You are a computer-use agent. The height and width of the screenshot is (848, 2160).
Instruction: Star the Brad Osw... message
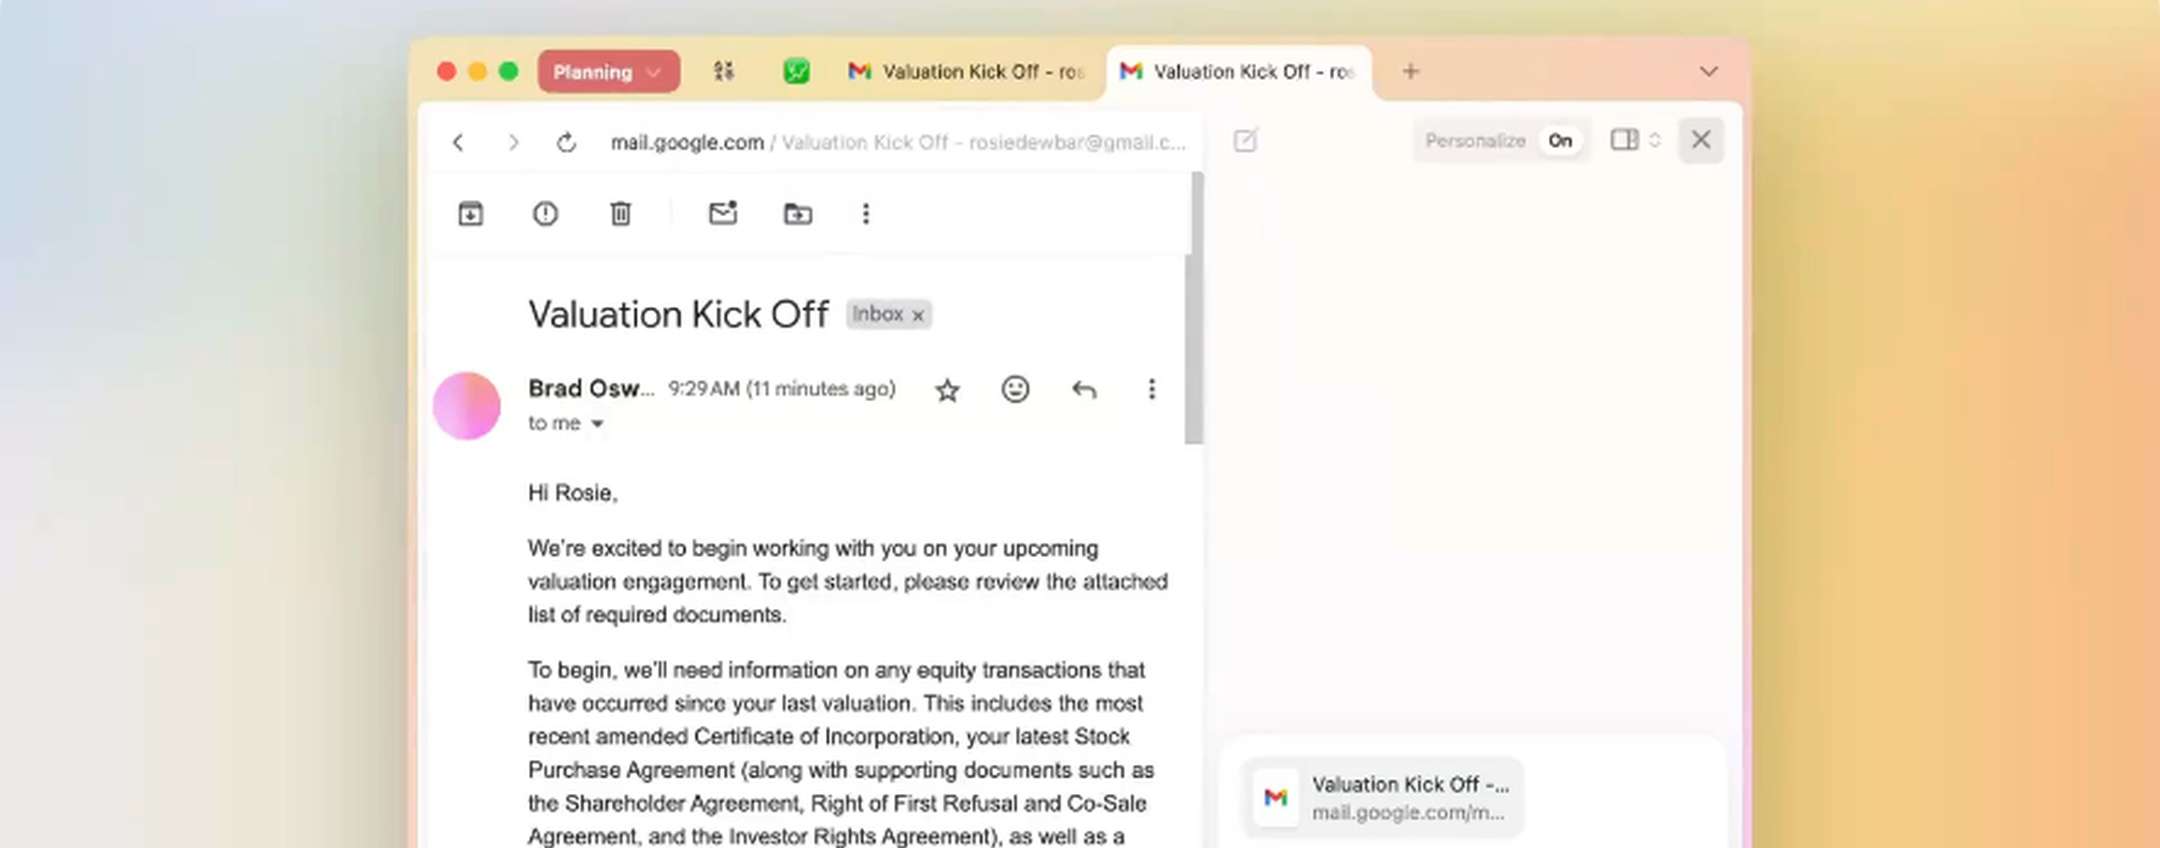(947, 389)
